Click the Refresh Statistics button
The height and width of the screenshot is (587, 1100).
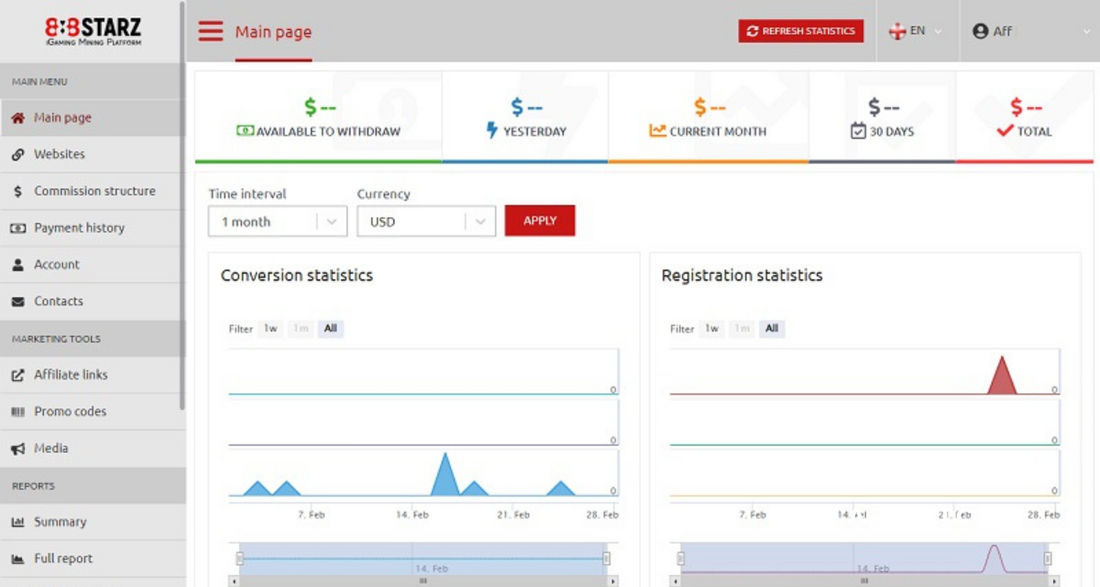tap(800, 31)
